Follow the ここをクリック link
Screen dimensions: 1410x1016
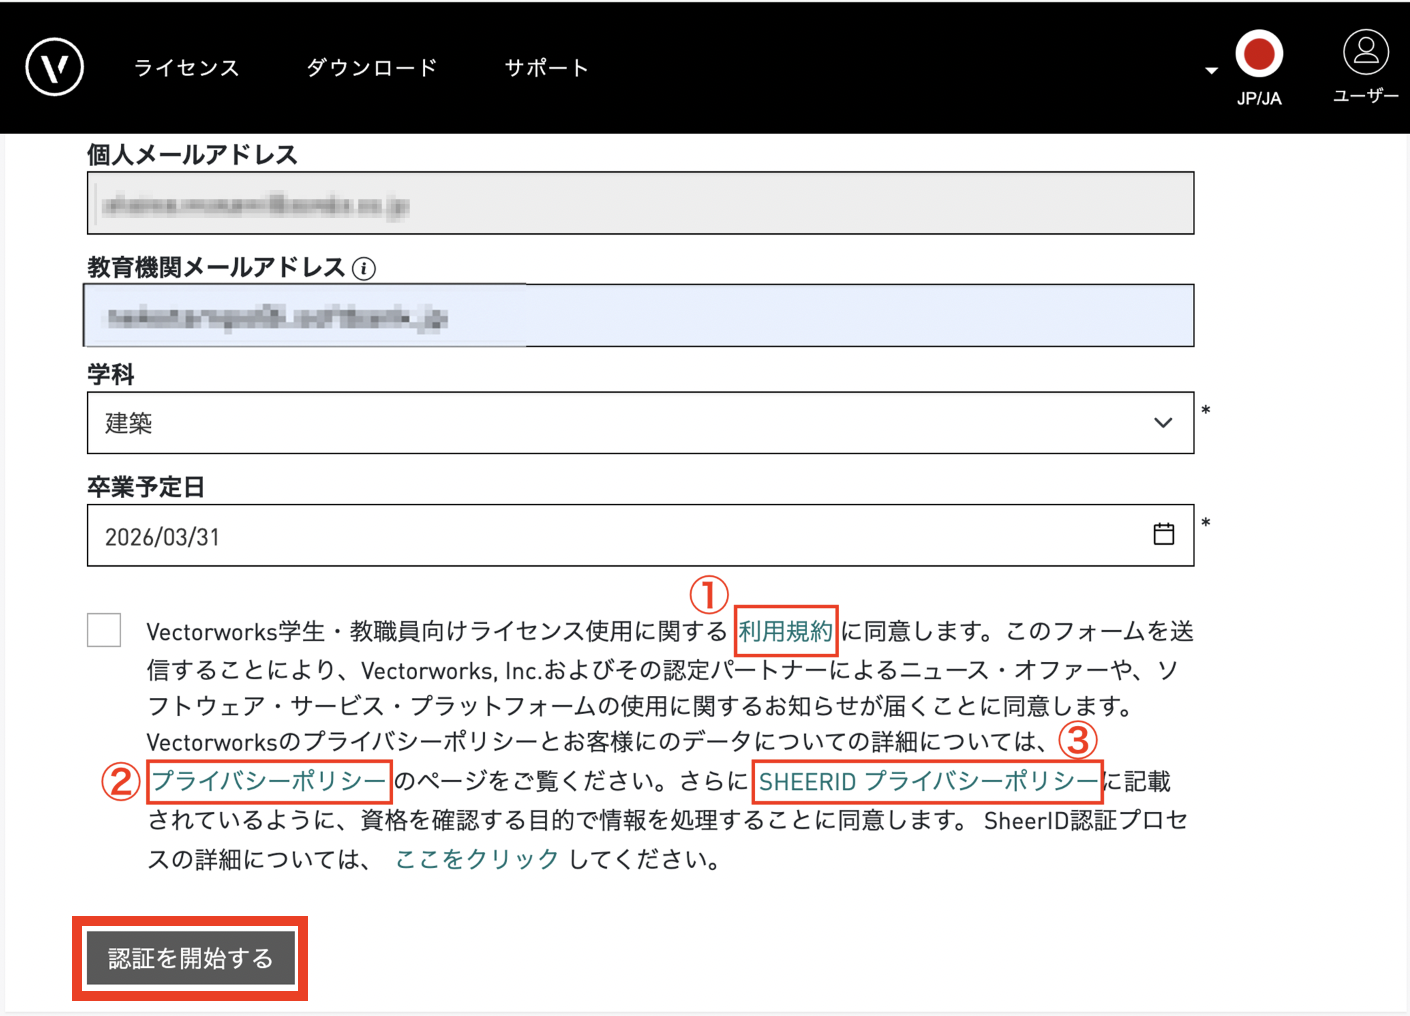click(477, 859)
